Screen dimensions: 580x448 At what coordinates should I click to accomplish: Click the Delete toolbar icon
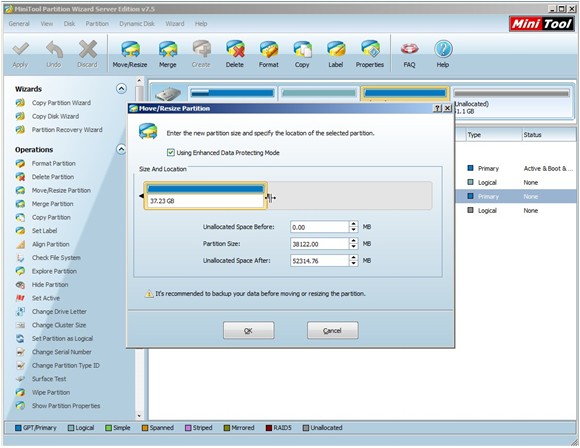(x=235, y=50)
